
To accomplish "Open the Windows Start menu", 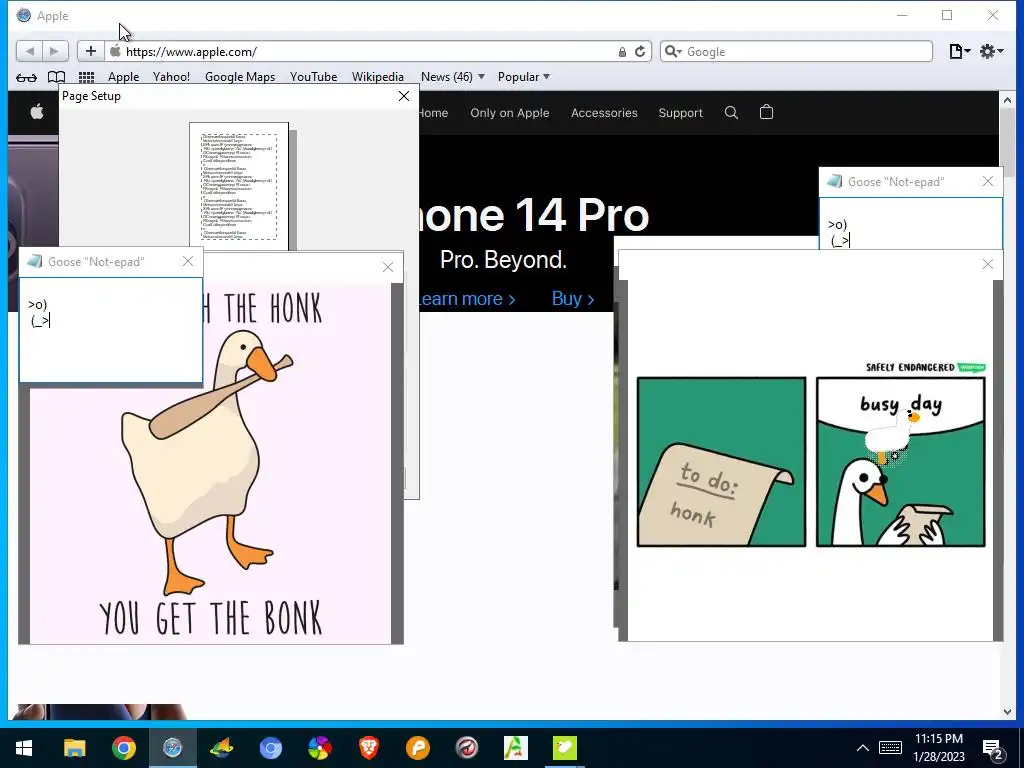I will coord(24,748).
